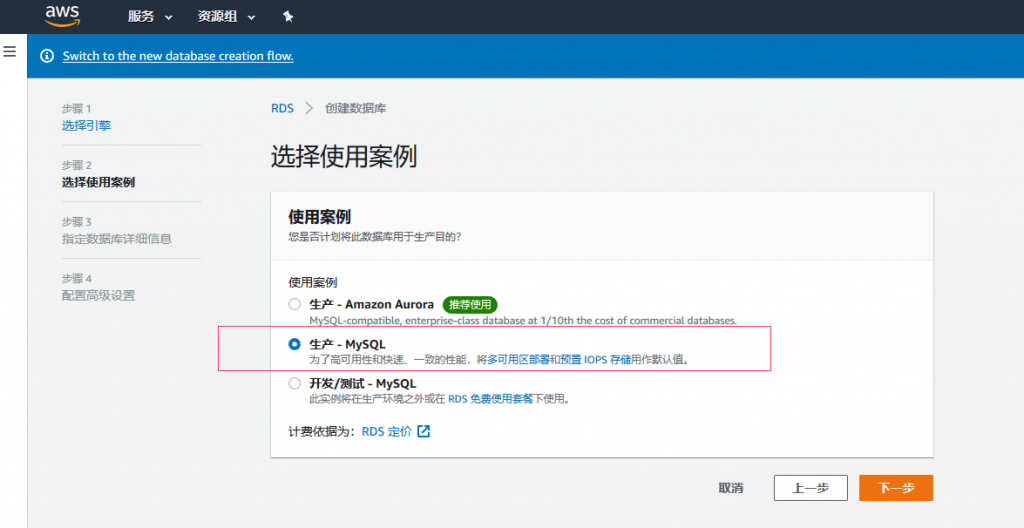Click the 创建数据库 breadcrumb text
1024x528 pixels.
point(356,108)
